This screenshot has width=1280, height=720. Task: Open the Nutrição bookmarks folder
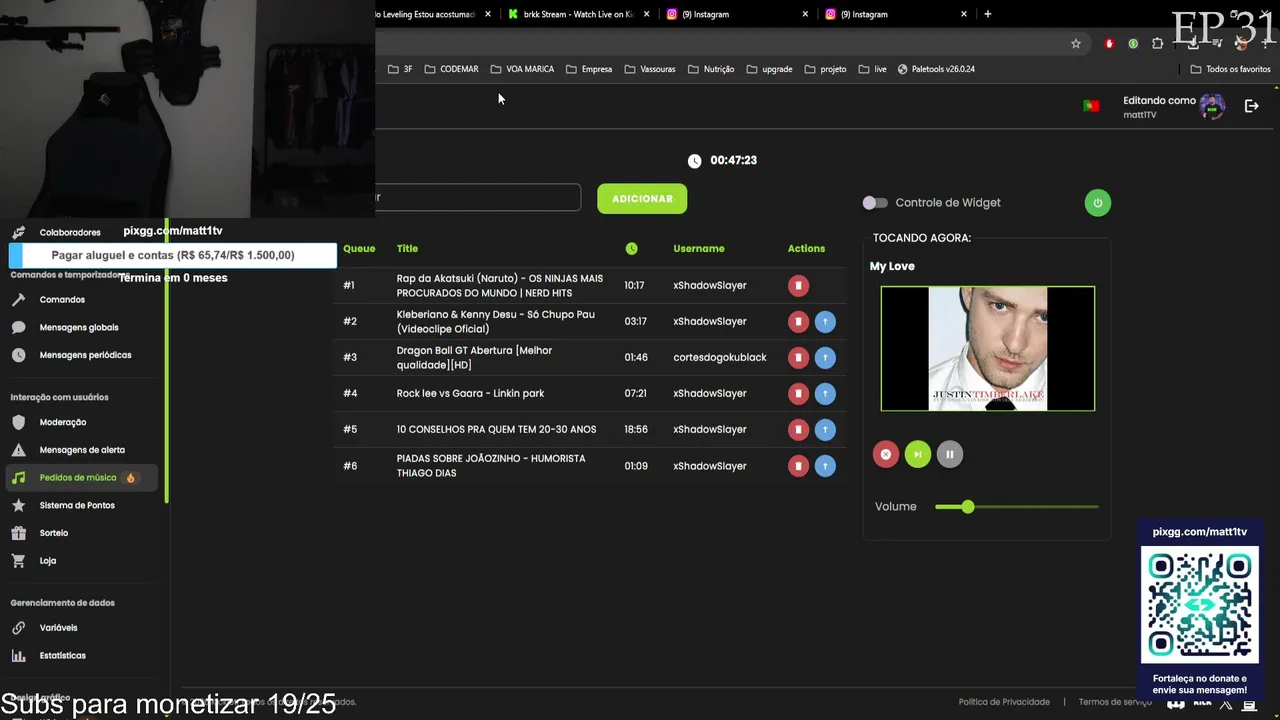[x=711, y=69]
